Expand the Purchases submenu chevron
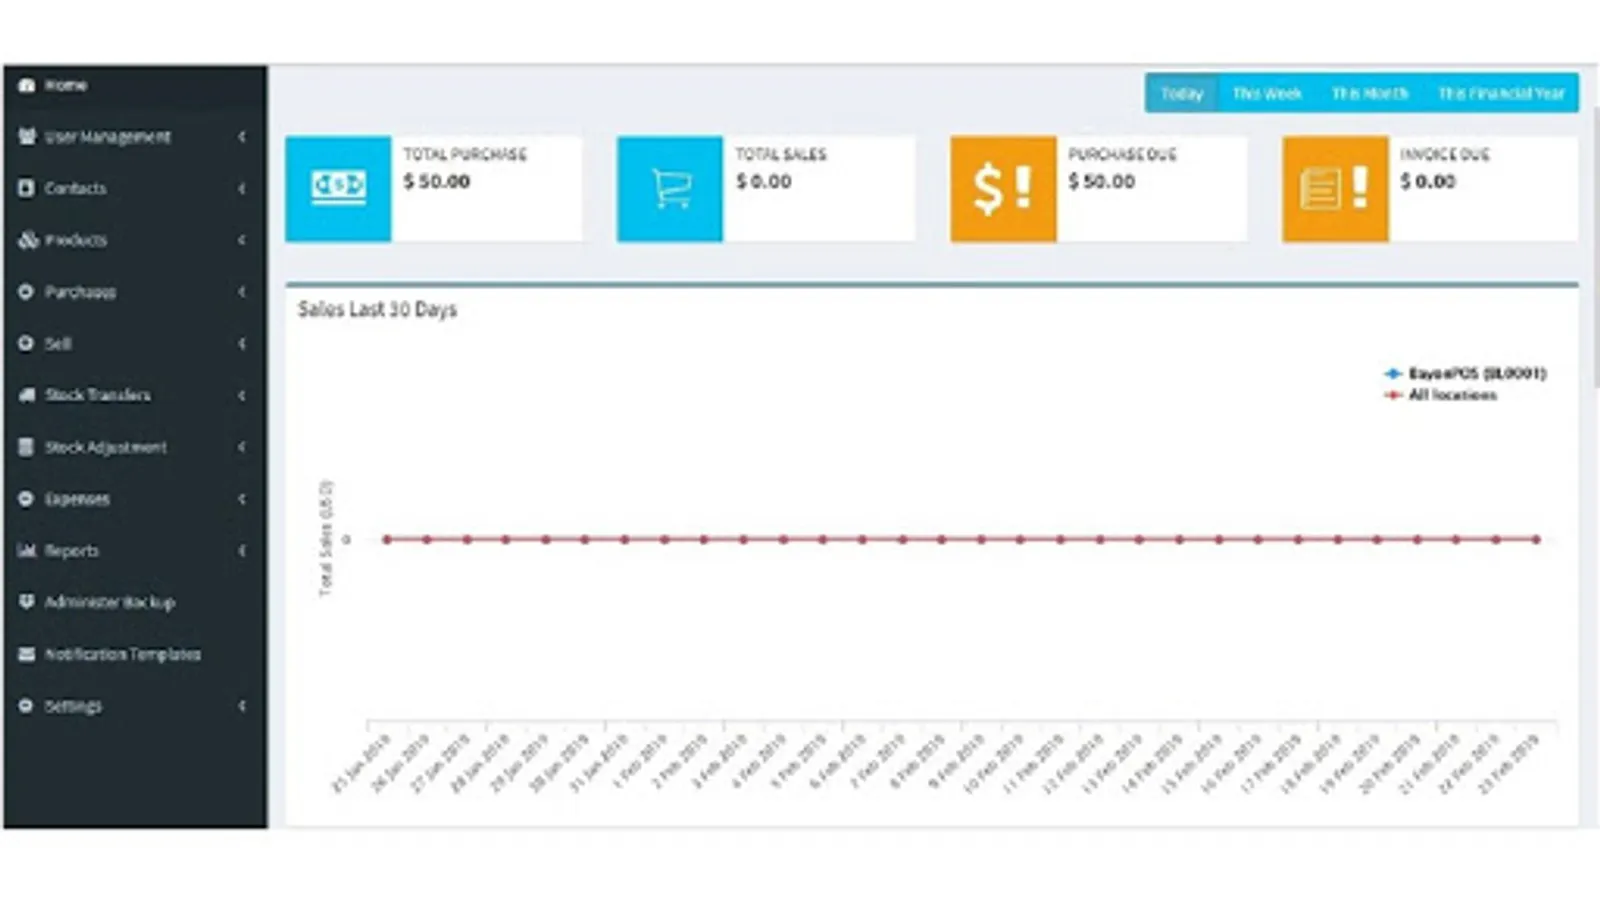The height and width of the screenshot is (900, 1600). point(242,292)
